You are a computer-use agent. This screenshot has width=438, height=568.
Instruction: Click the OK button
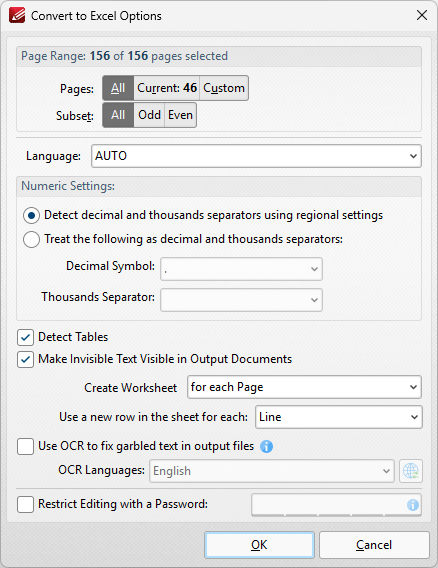pos(259,545)
